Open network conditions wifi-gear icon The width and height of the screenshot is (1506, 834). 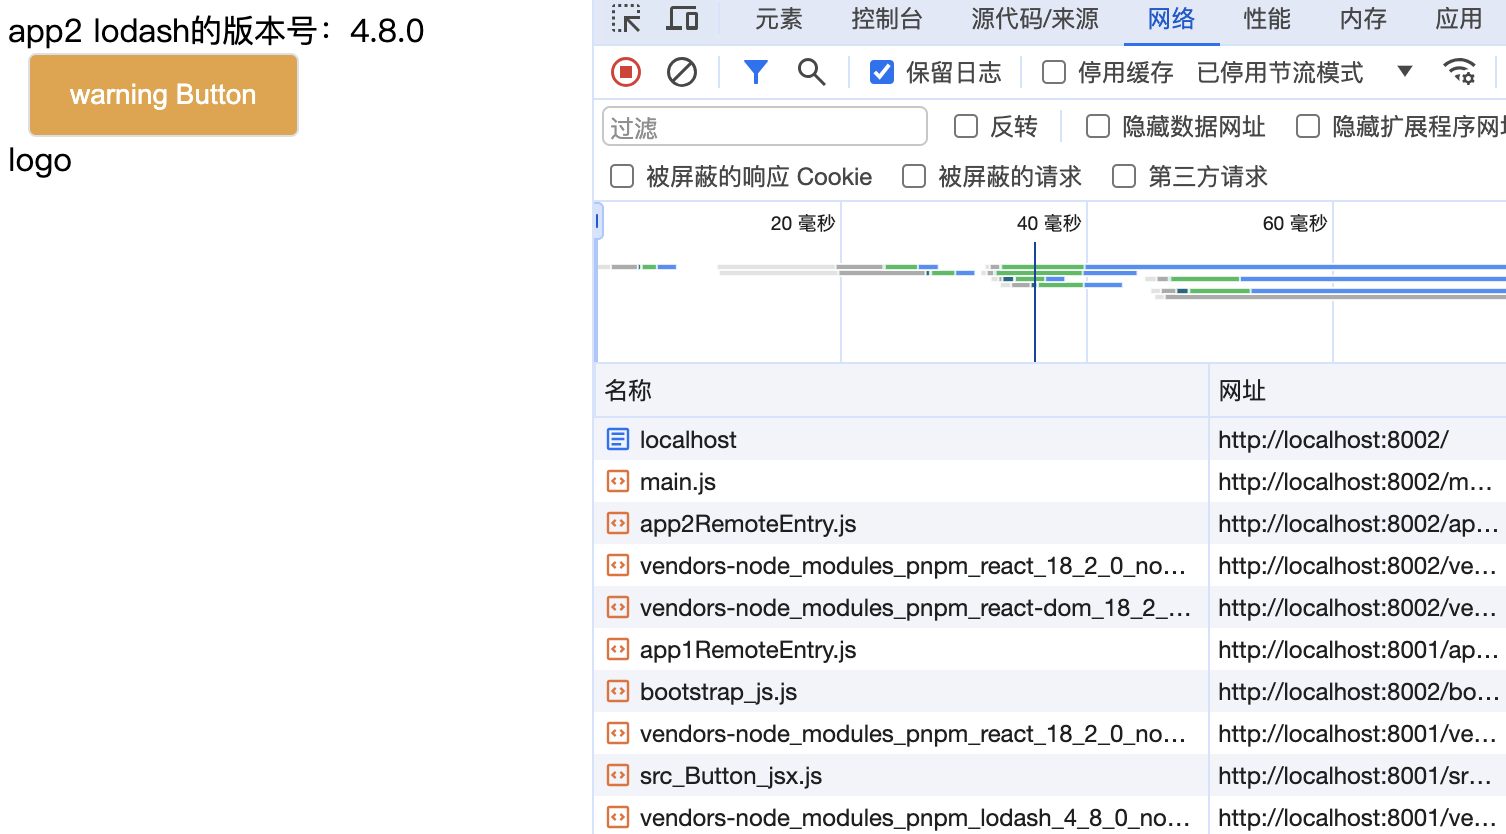coord(1459,72)
